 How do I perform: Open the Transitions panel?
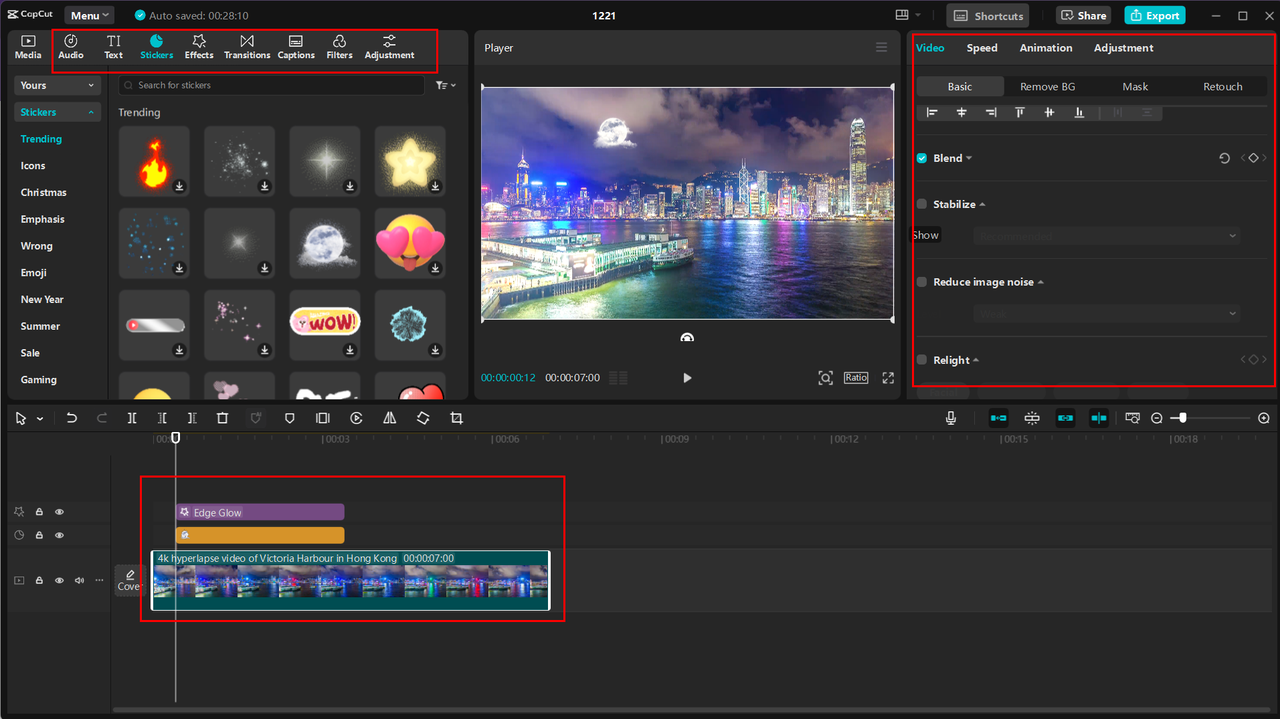click(247, 47)
